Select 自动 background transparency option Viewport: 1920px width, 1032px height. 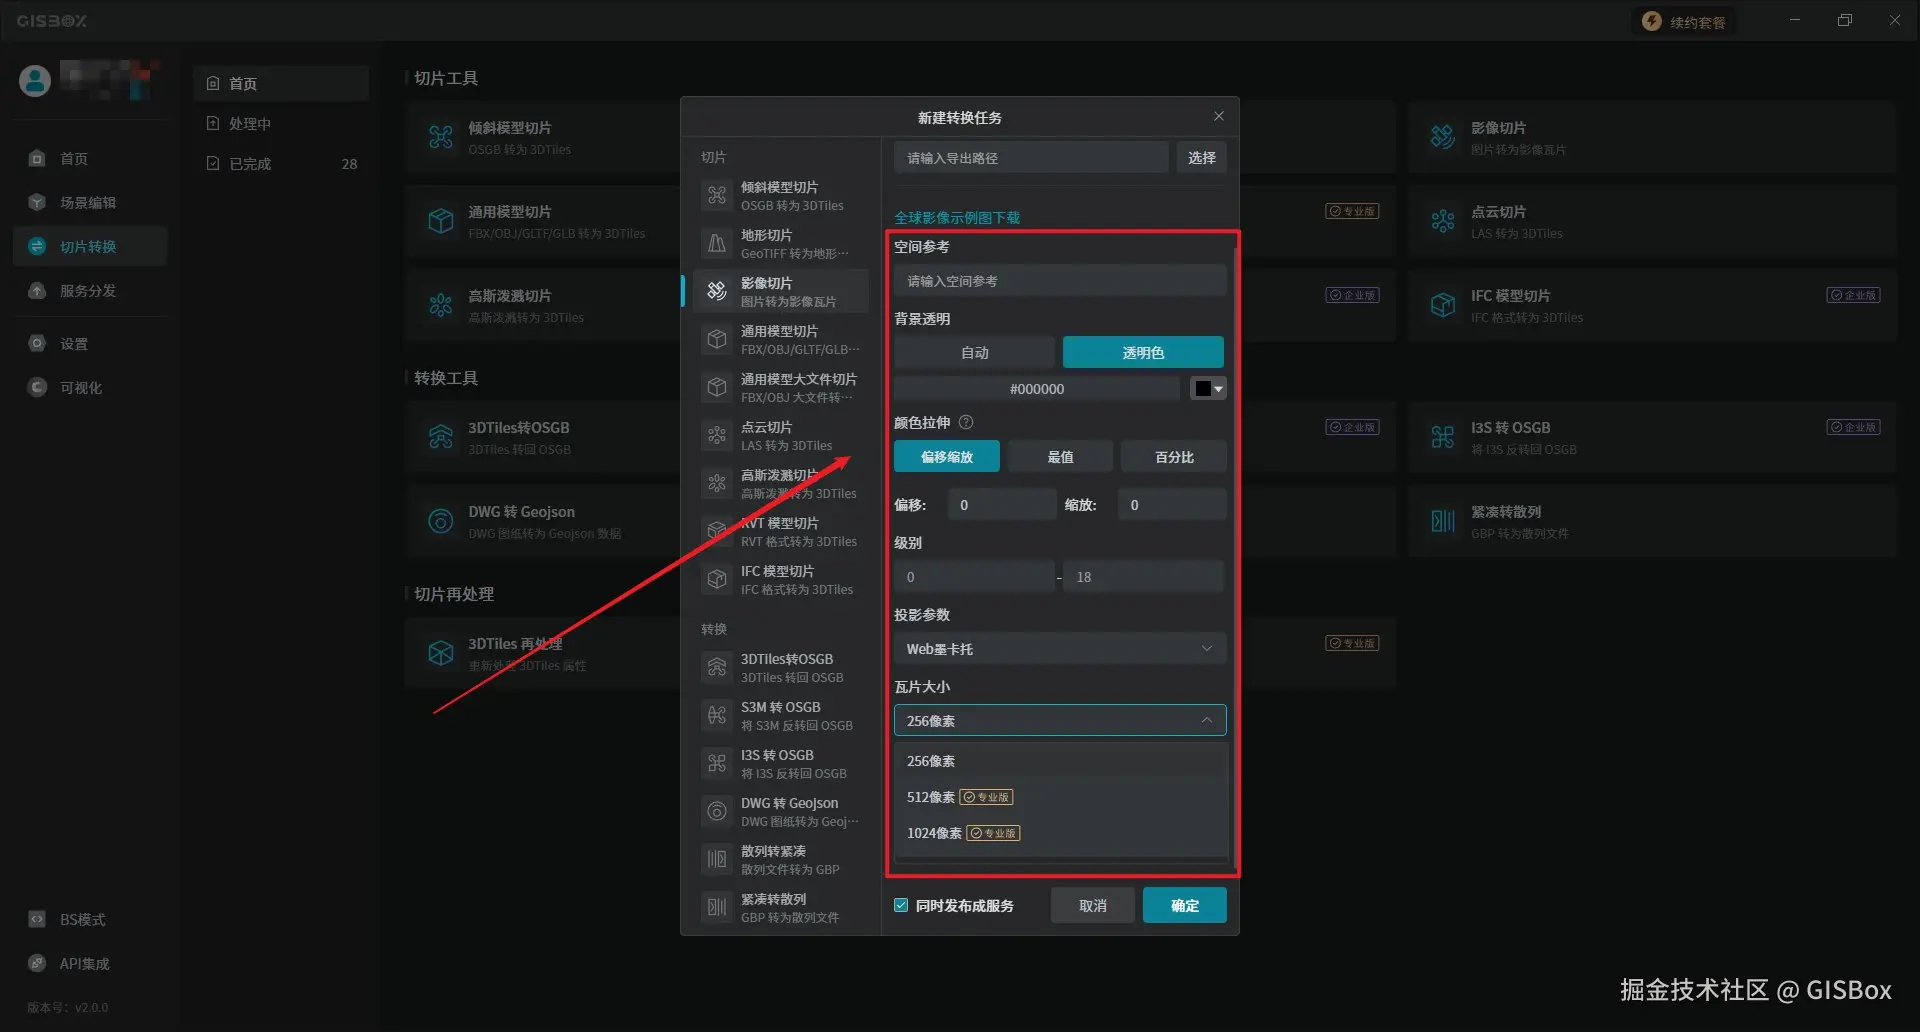(x=974, y=353)
